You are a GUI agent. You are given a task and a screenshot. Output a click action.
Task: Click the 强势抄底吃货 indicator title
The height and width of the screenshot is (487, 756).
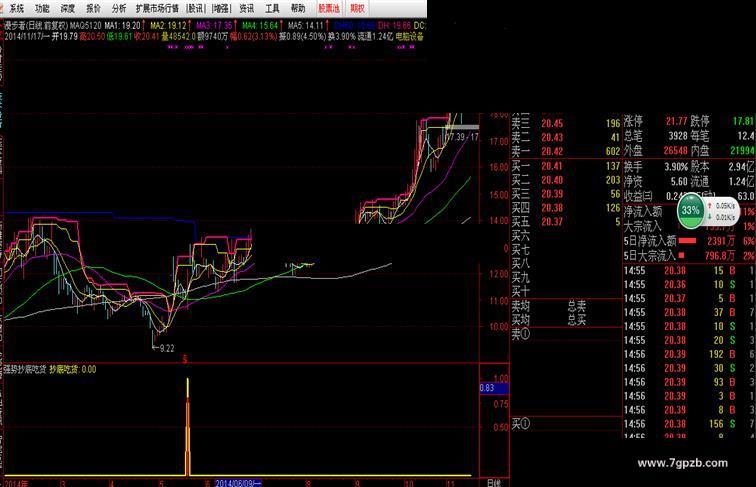click(25, 369)
